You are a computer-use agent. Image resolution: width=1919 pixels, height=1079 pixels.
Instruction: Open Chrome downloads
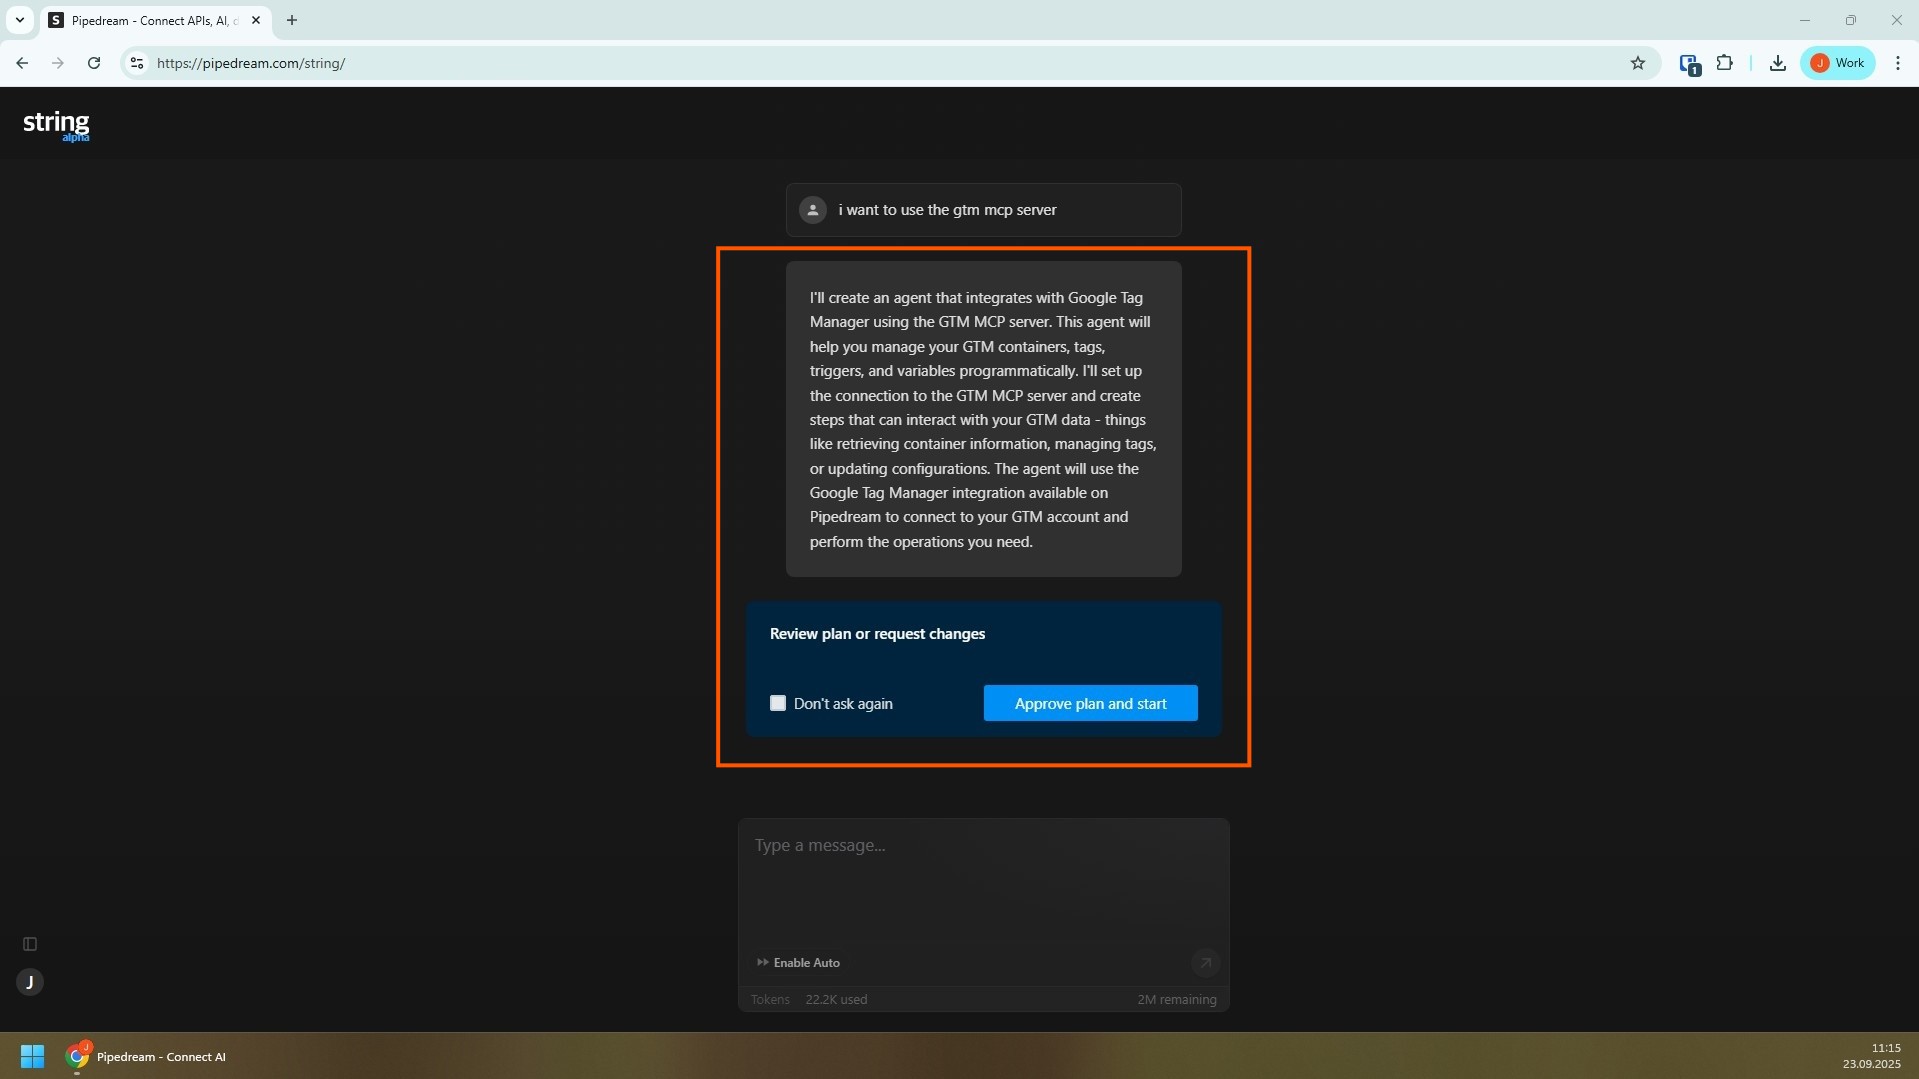point(1777,63)
